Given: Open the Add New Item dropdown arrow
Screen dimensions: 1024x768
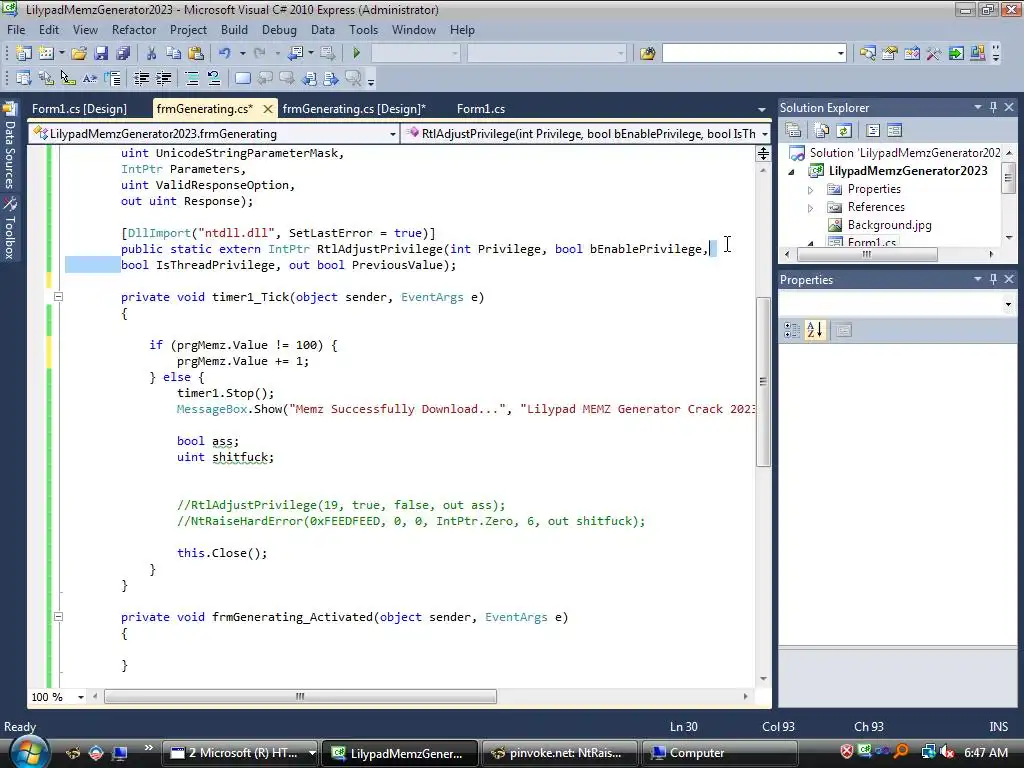Looking at the screenshot, I should click(62, 53).
